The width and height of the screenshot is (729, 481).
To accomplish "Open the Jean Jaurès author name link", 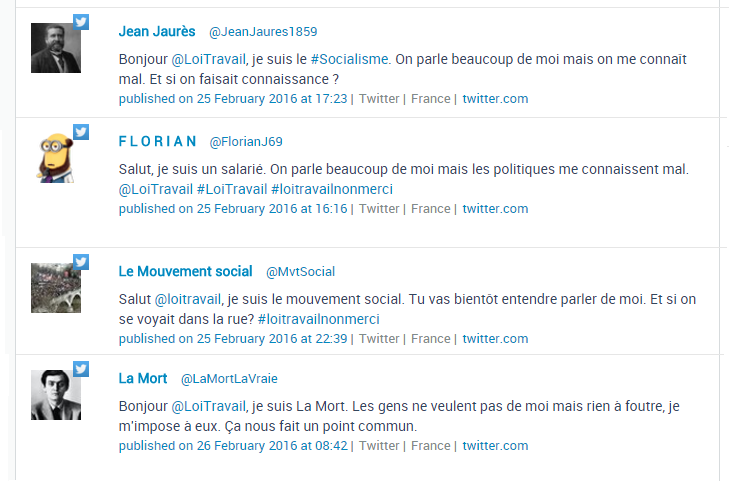I will [156, 32].
